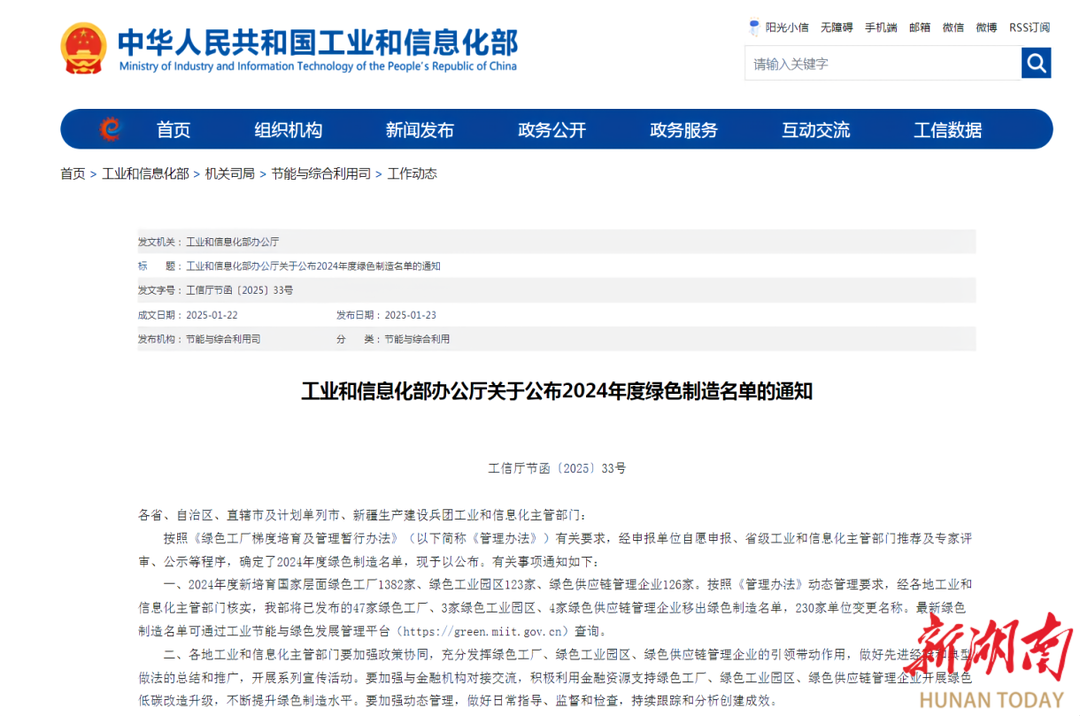Focus the 请输入关键字 search field

[882, 63]
